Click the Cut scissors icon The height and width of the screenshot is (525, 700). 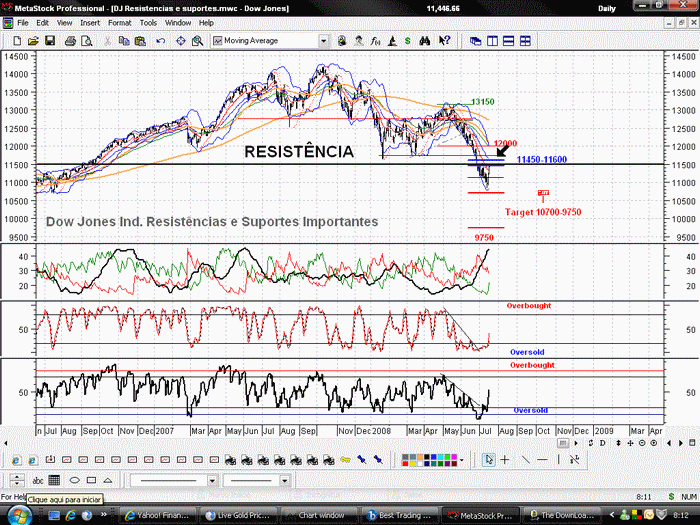coord(107,41)
